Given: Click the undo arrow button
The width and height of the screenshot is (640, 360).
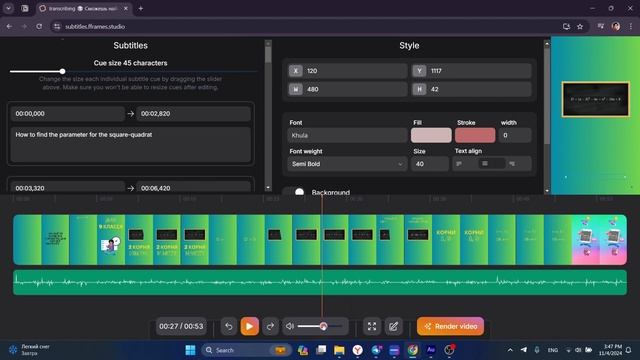Looking at the screenshot, I should [229, 326].
